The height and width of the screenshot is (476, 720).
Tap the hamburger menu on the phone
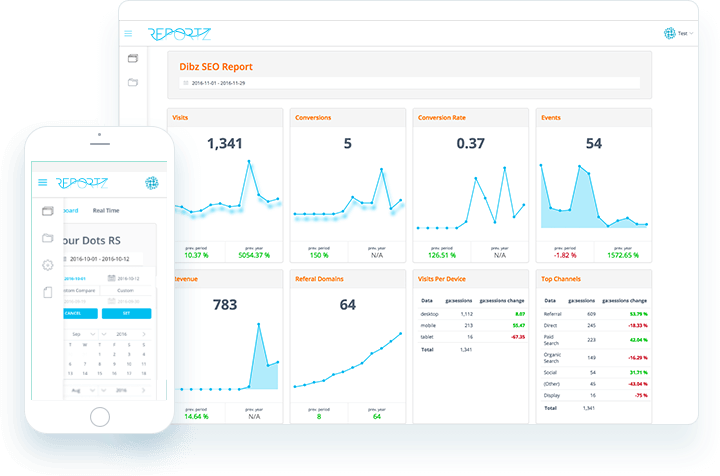tap(42, 182)
